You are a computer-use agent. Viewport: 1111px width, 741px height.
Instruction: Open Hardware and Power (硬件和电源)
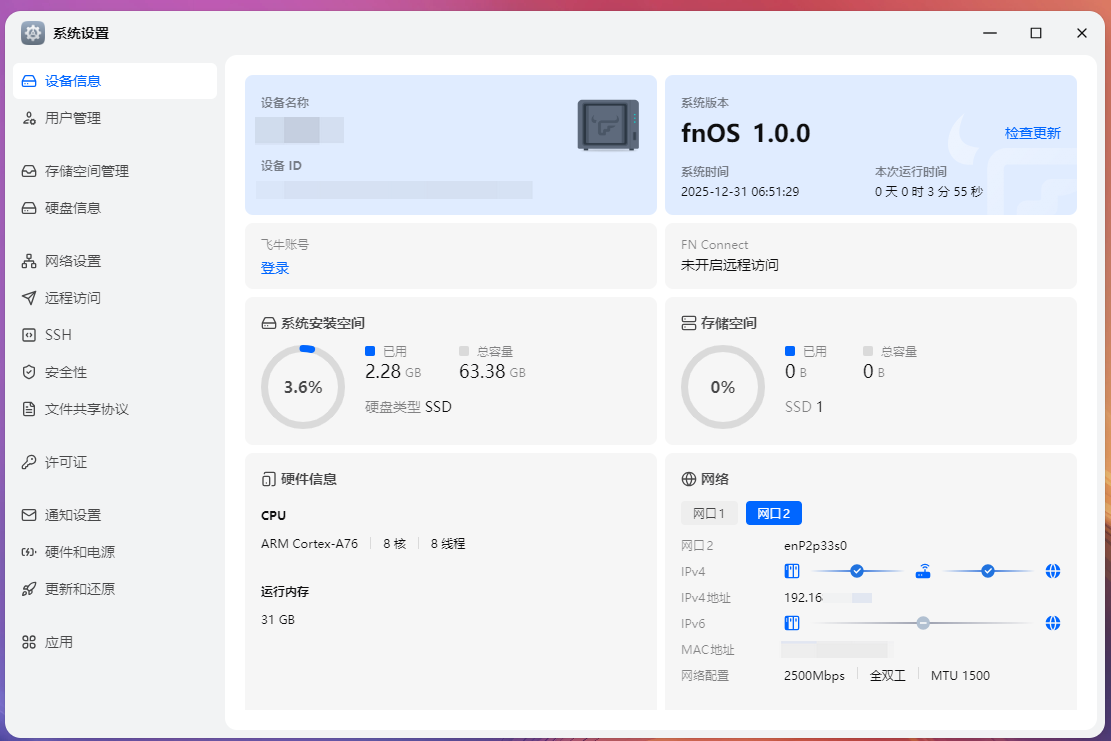point(79,552)
